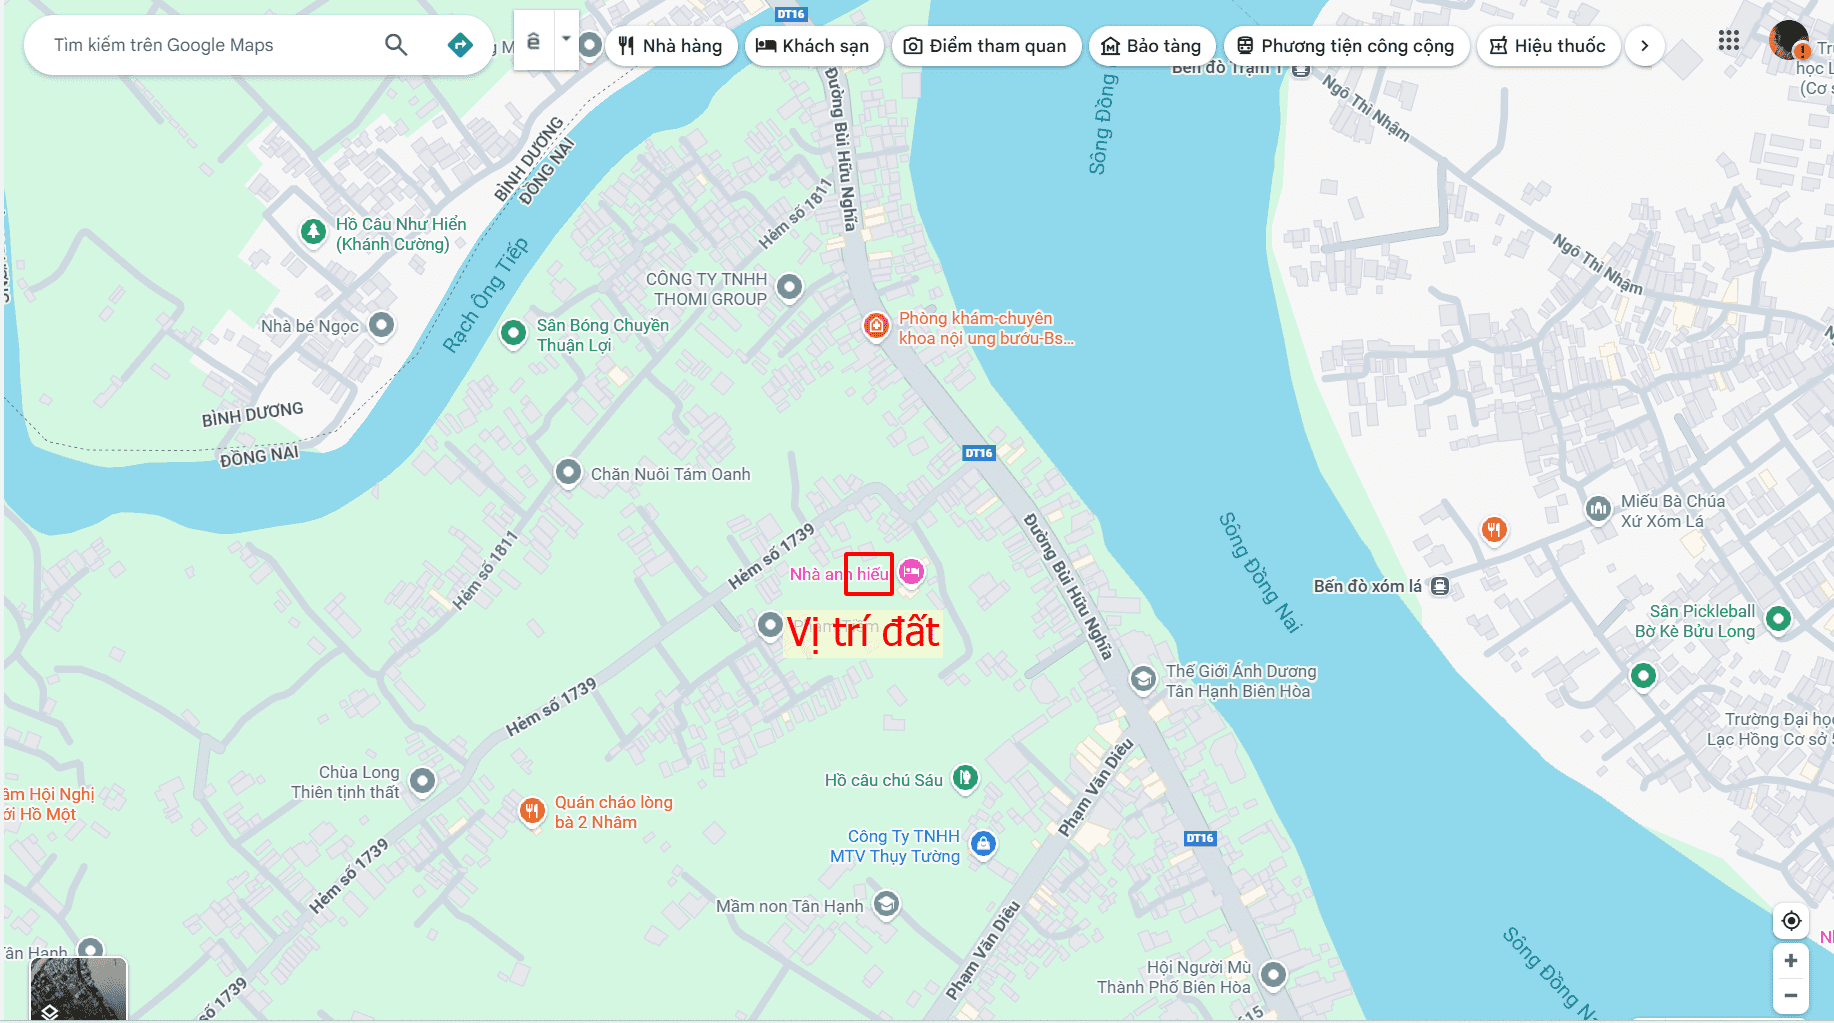Select the Bảo tàng filter chip
The image size is (1834, 1023).
click(1152, 46)
